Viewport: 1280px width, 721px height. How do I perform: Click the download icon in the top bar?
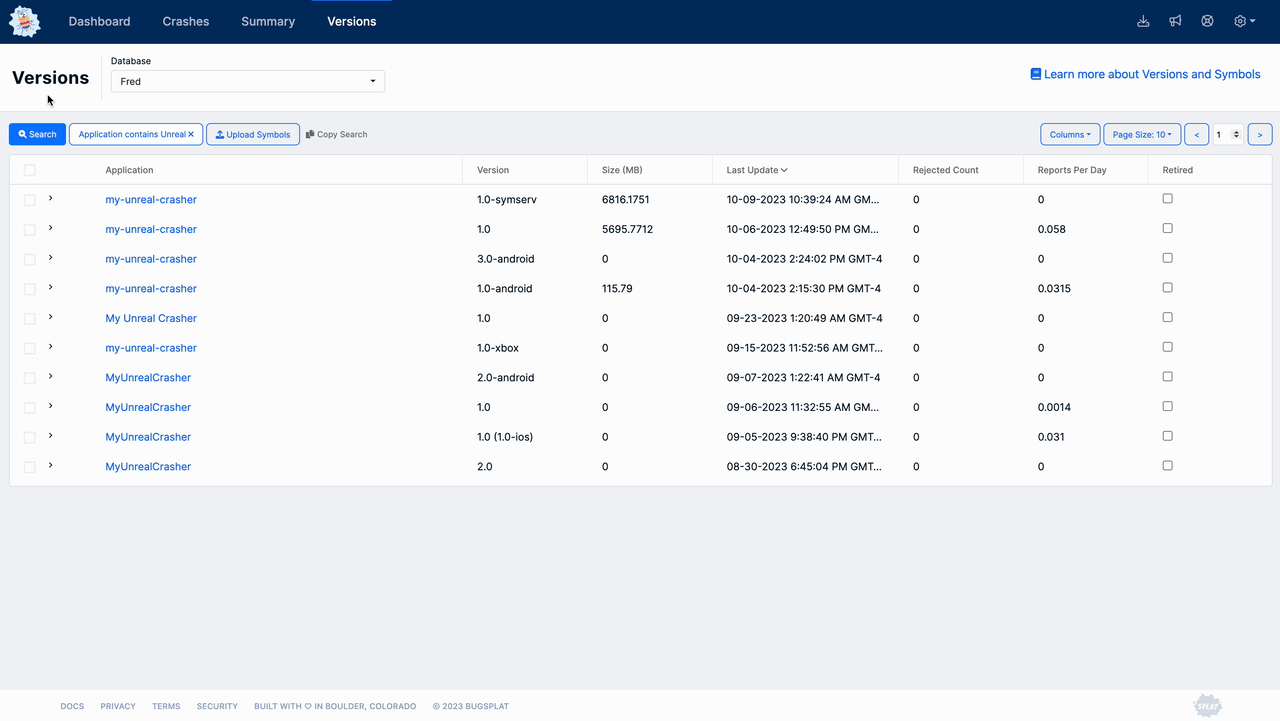pos(1143,21)
